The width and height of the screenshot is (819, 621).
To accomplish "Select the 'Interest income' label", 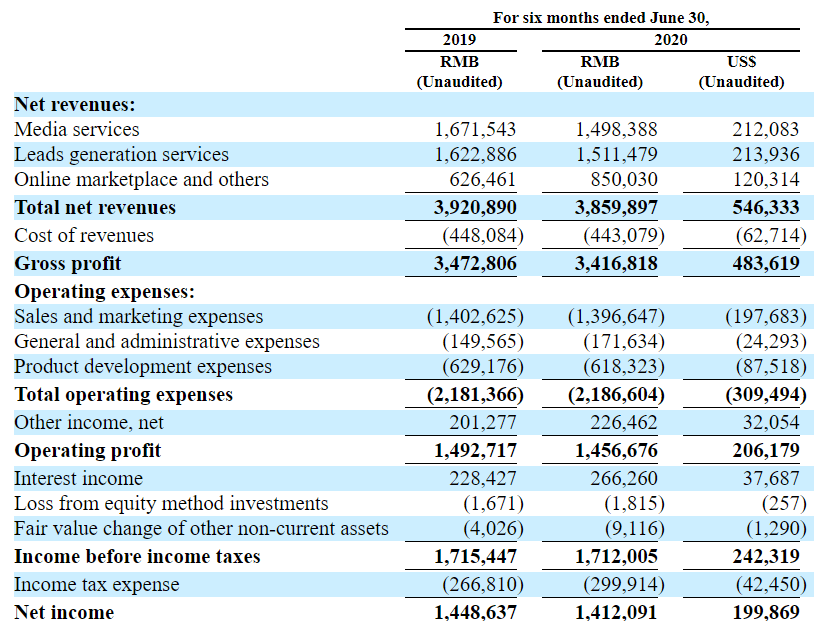I will [x=78, y=479].
